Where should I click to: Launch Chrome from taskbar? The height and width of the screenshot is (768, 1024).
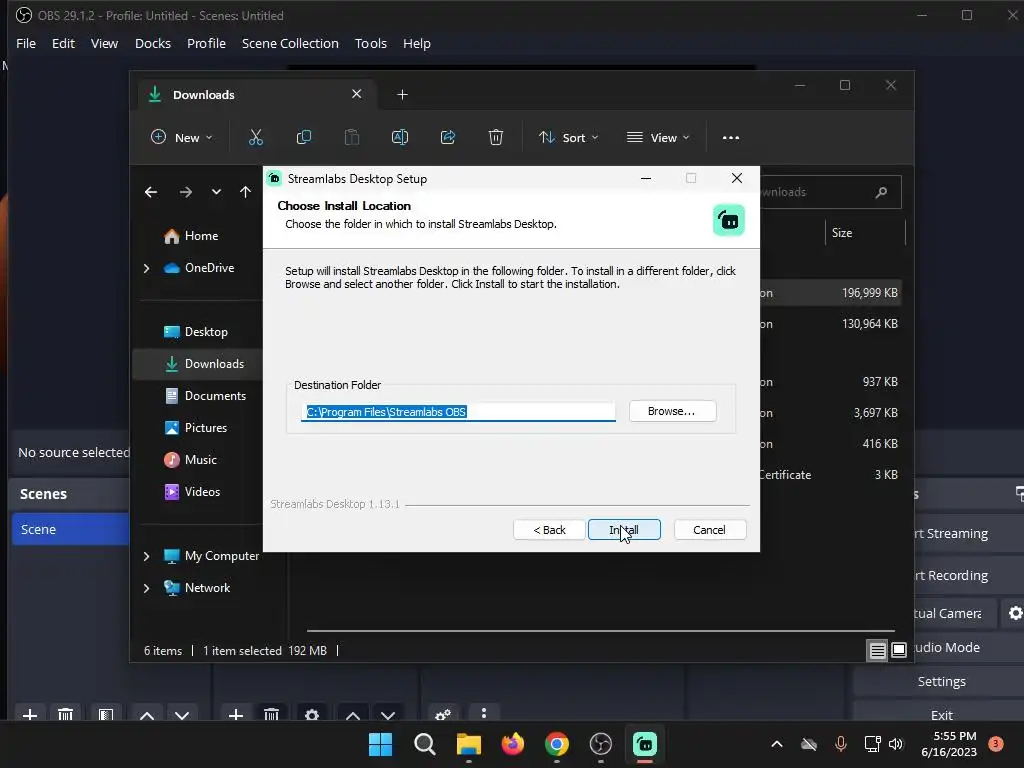(556, 744)
